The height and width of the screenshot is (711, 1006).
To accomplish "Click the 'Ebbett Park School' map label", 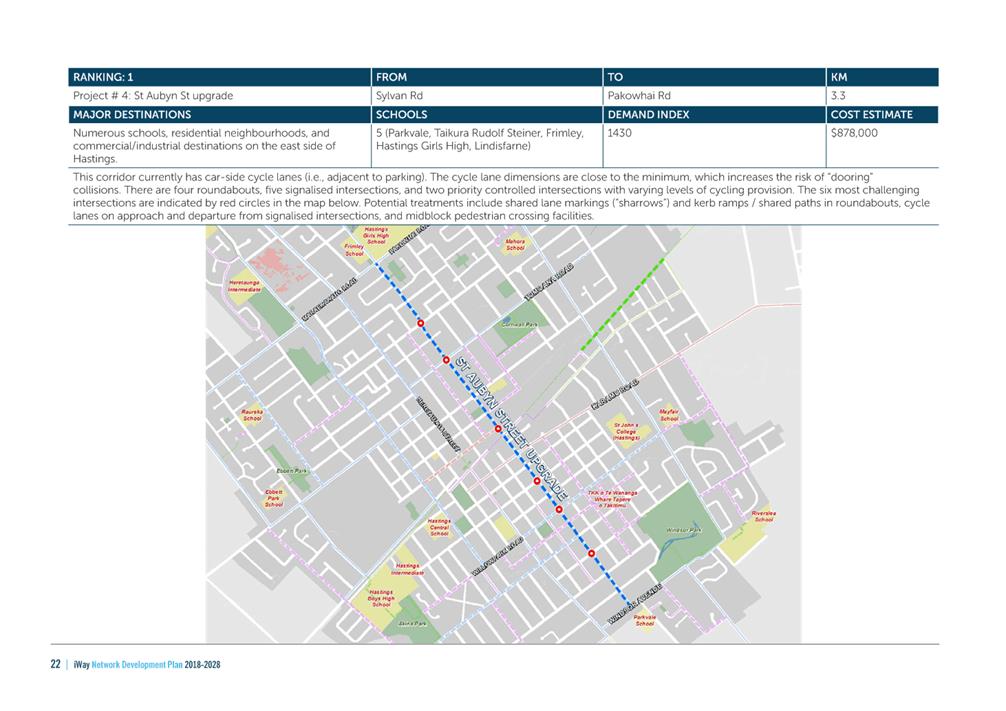I will pyautogui.click(x=274, y=499).
